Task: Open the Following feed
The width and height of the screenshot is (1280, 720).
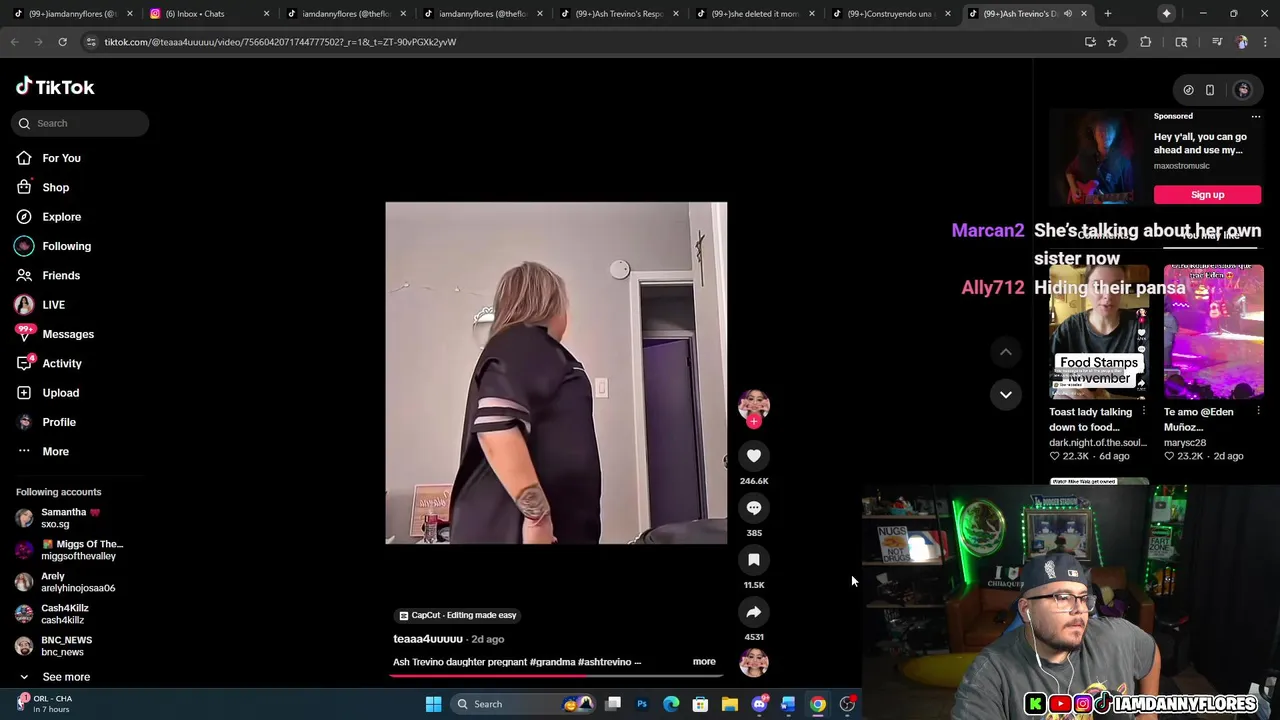Action: pyautogui.click(x=66, y=246)
